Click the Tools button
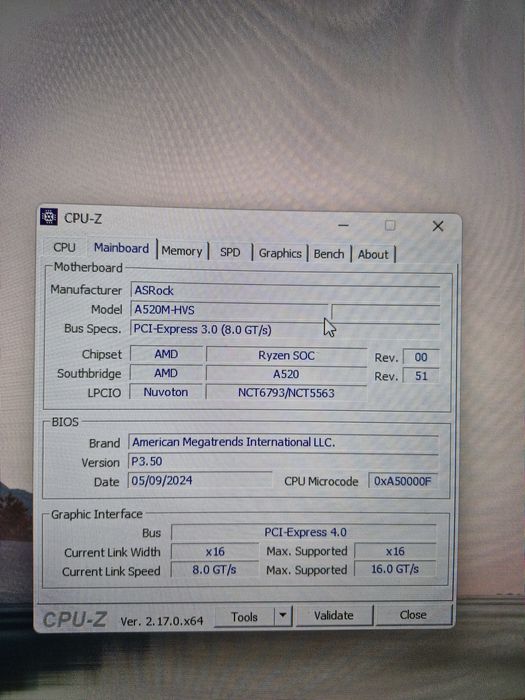Viewport: 525px width, 700px height. tap(244, 617)
